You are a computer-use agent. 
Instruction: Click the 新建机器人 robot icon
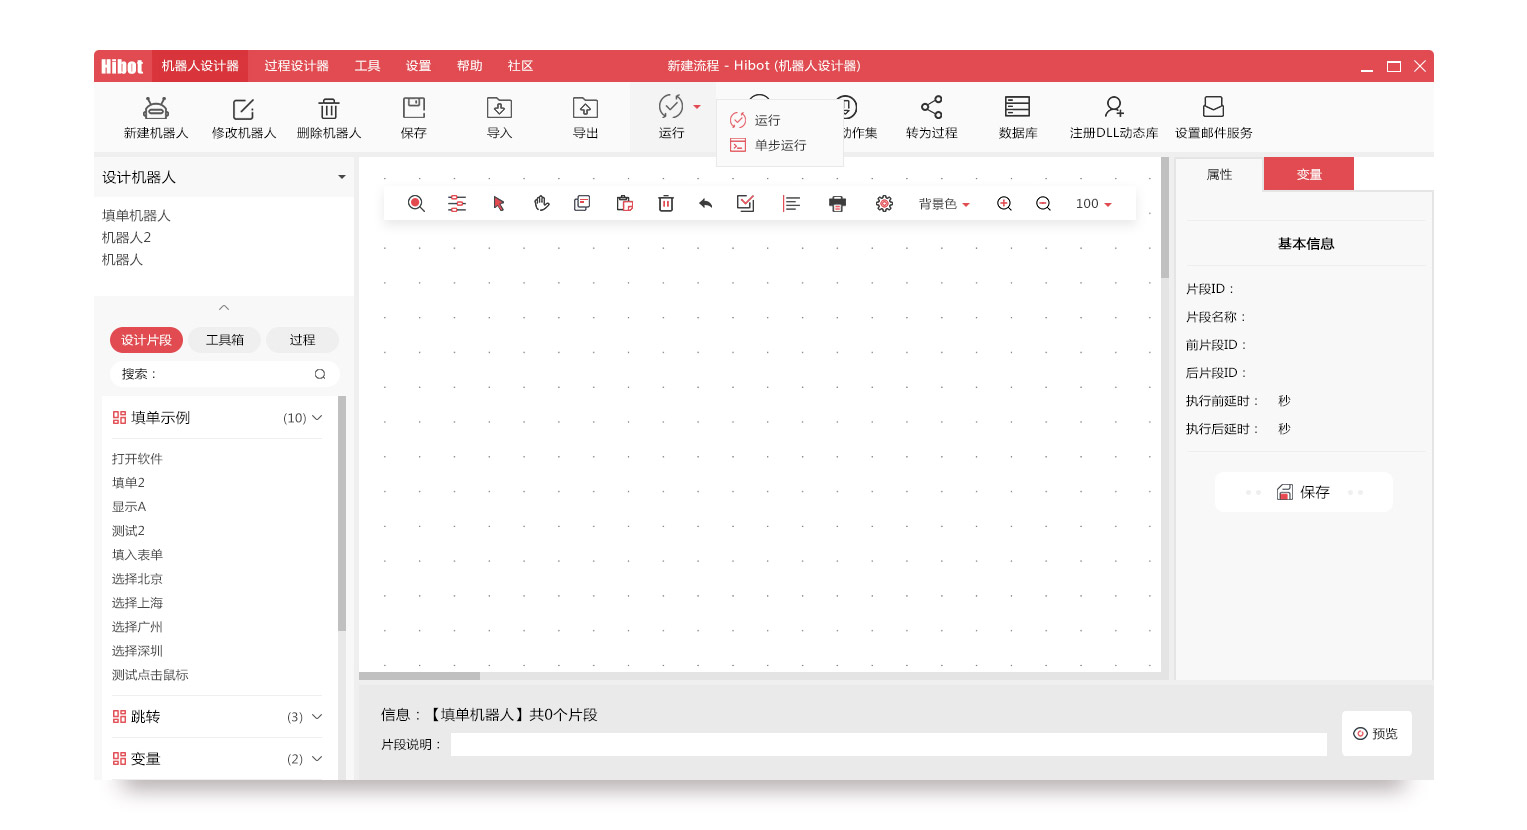click(x=156, y=108)
